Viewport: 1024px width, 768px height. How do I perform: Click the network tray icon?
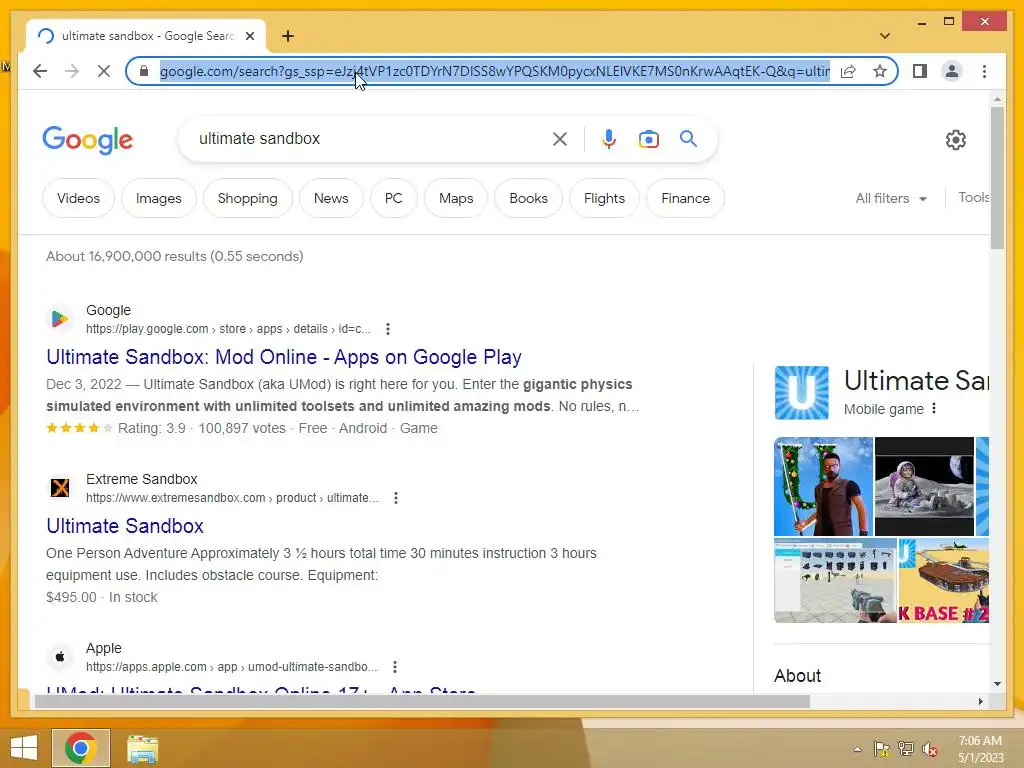tap(906, 749)
